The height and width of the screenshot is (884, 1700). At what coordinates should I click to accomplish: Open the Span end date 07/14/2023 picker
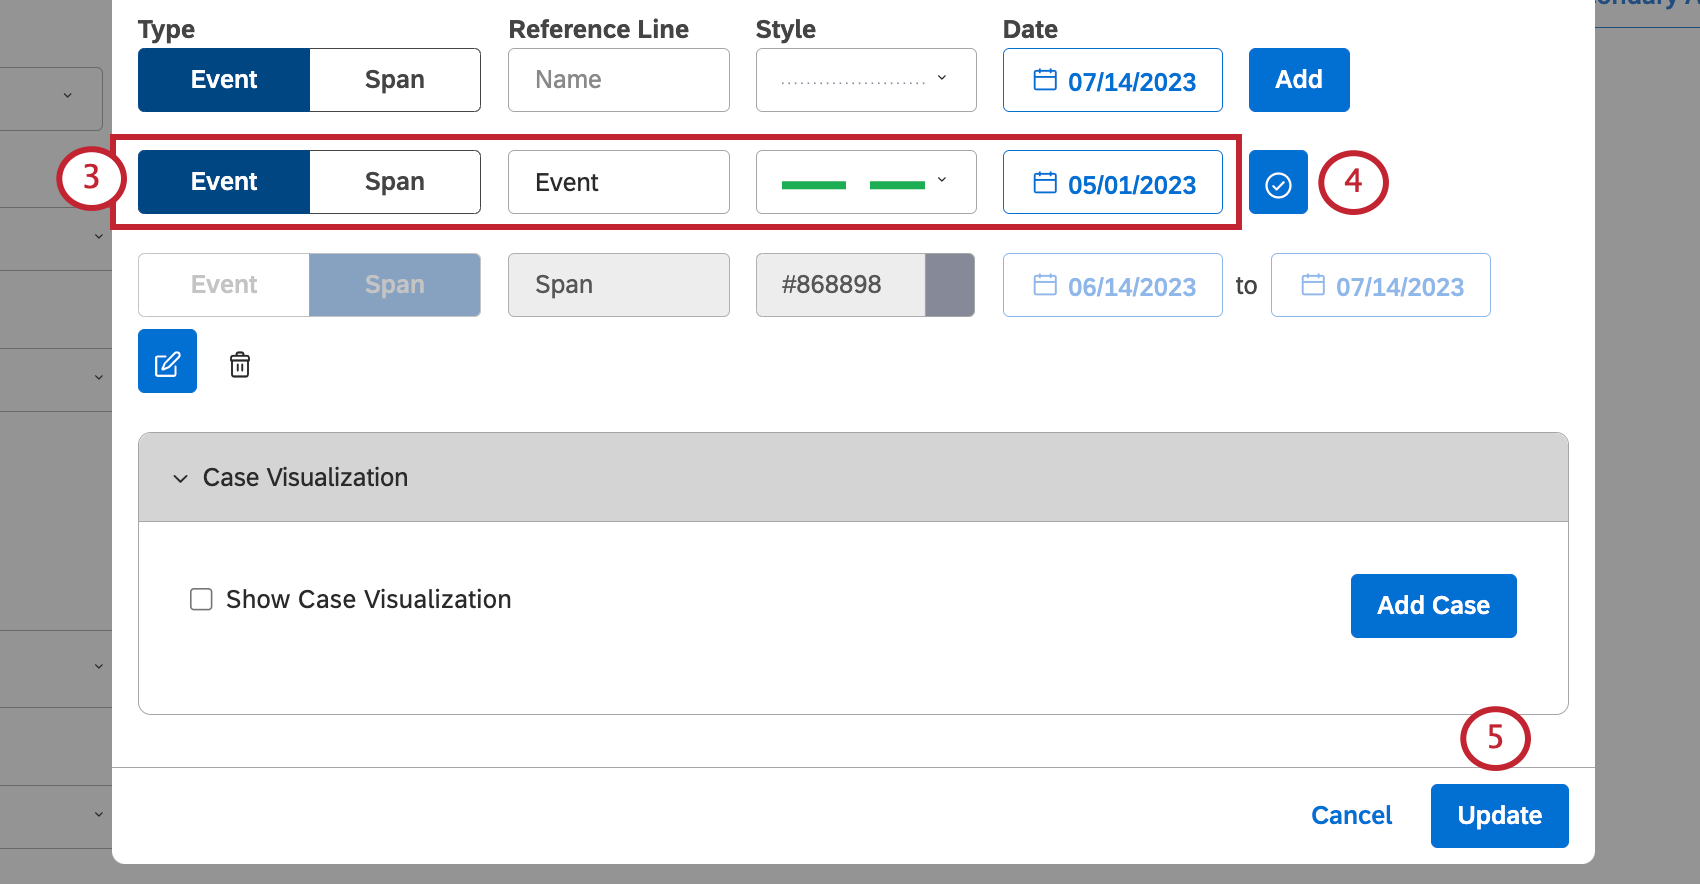click(1381, 285)
